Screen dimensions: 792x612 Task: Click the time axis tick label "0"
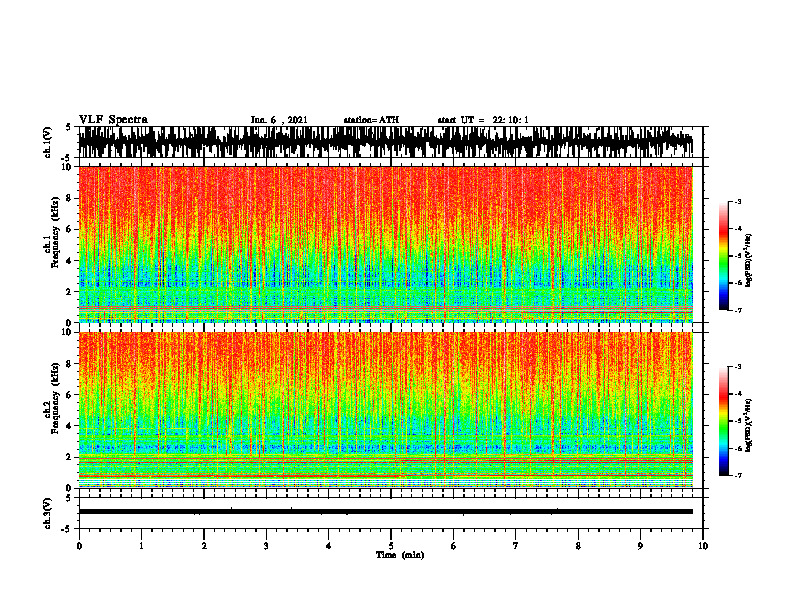(79, 546)
